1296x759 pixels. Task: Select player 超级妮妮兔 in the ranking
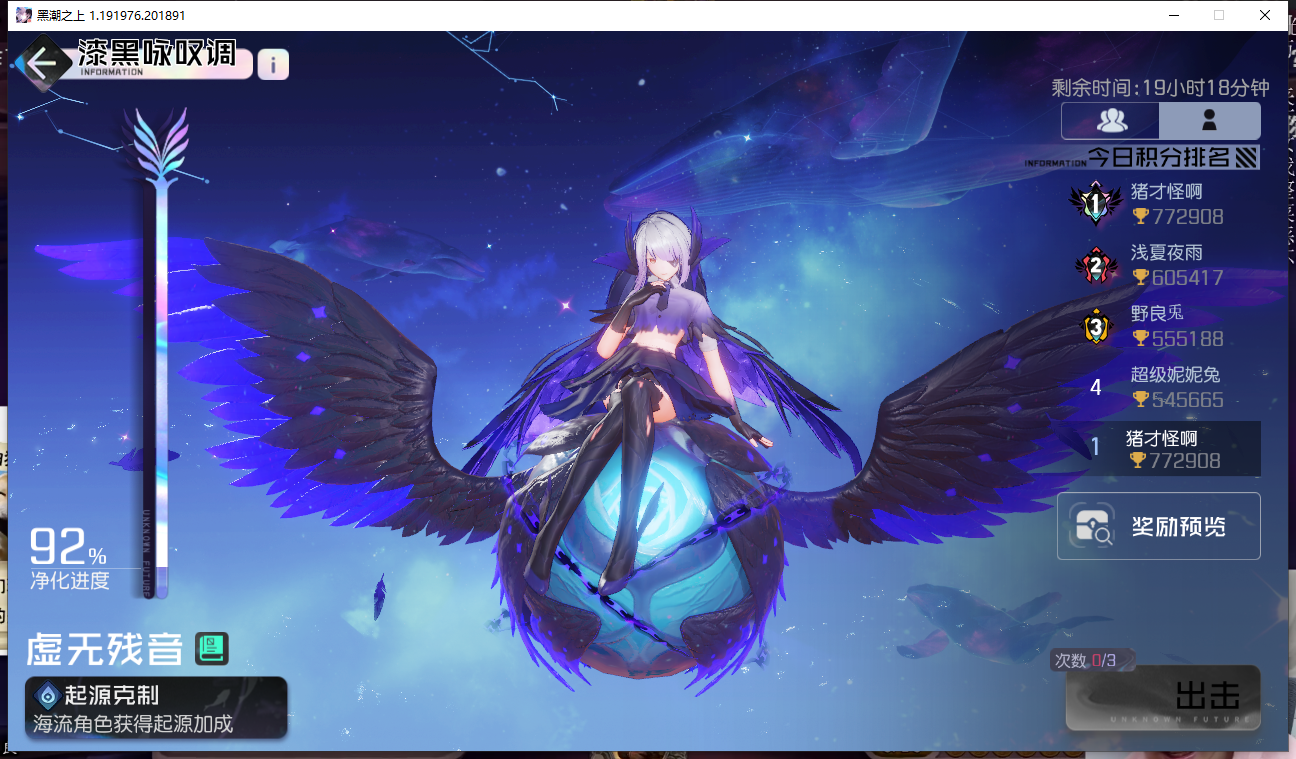coord(1175,375)
